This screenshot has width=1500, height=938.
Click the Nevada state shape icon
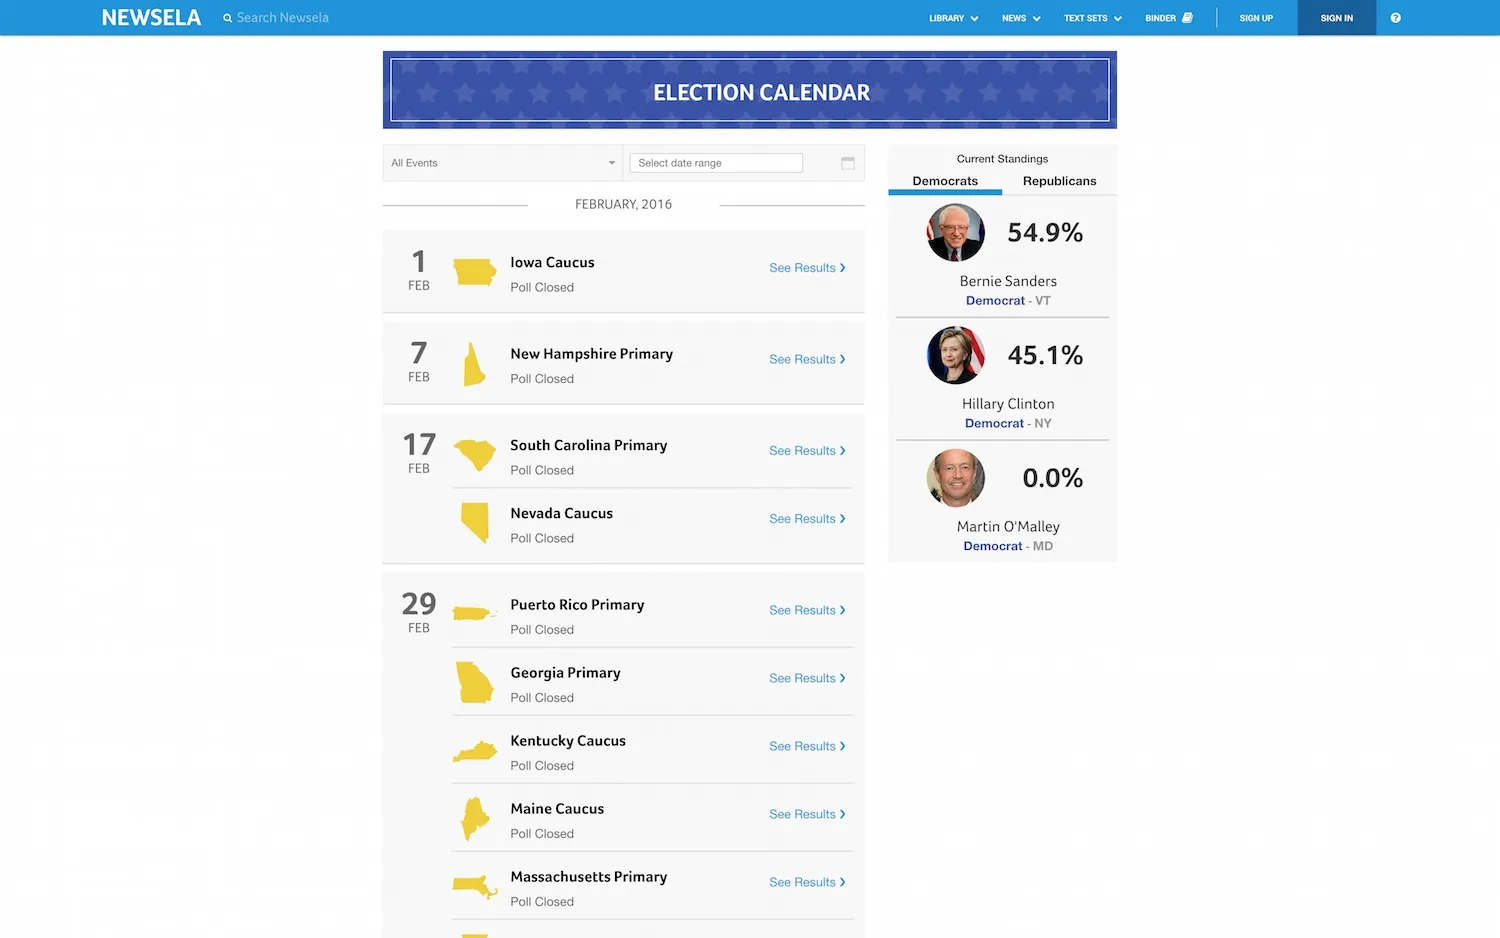pos(475,522)
